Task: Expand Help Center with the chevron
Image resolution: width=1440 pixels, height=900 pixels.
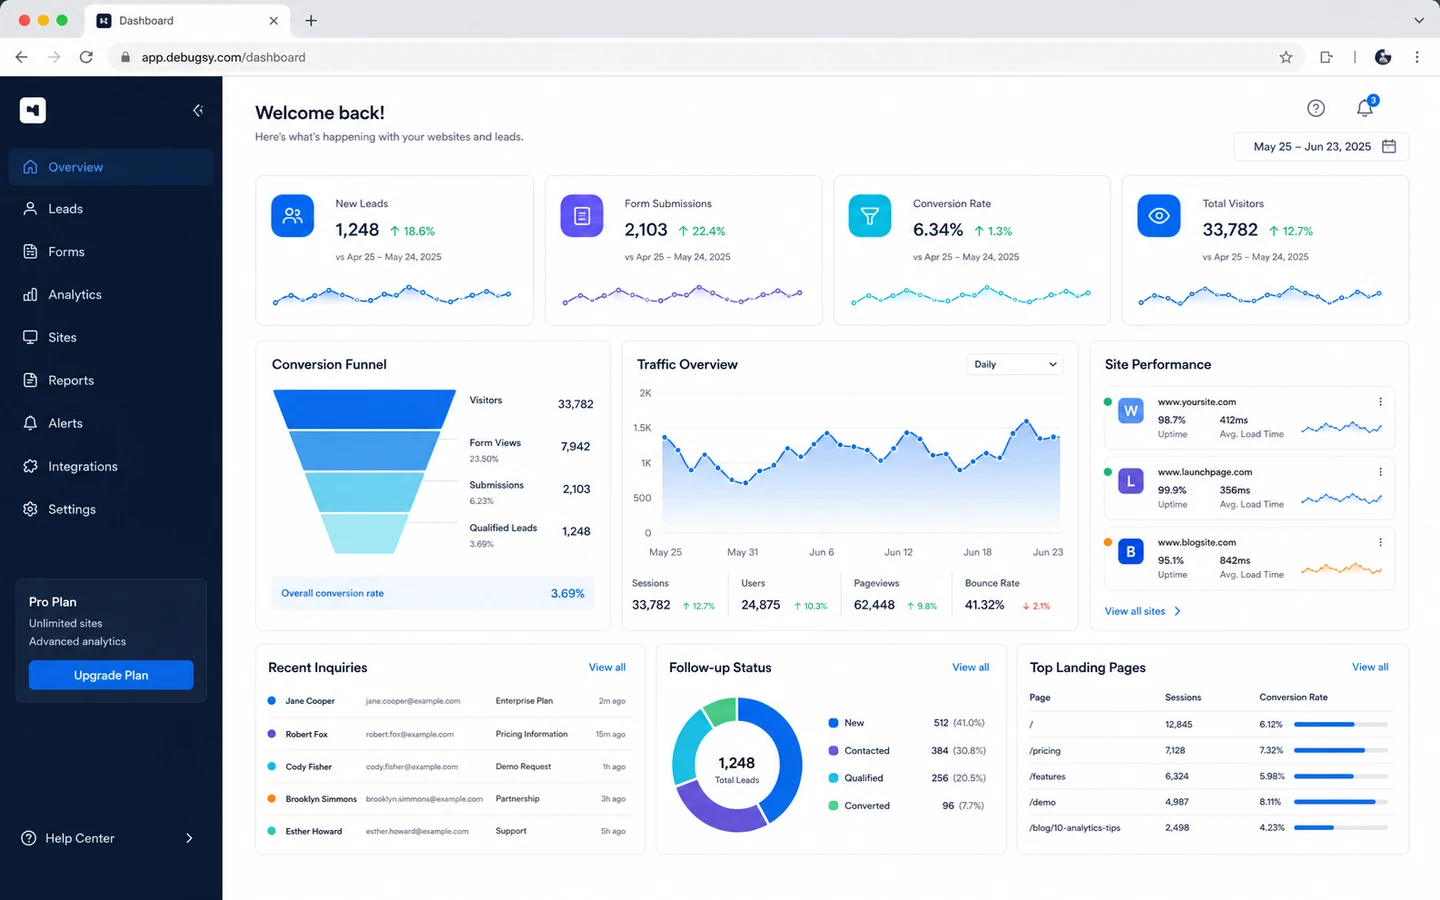Action: pyautogui.click(x=189, y=838)
